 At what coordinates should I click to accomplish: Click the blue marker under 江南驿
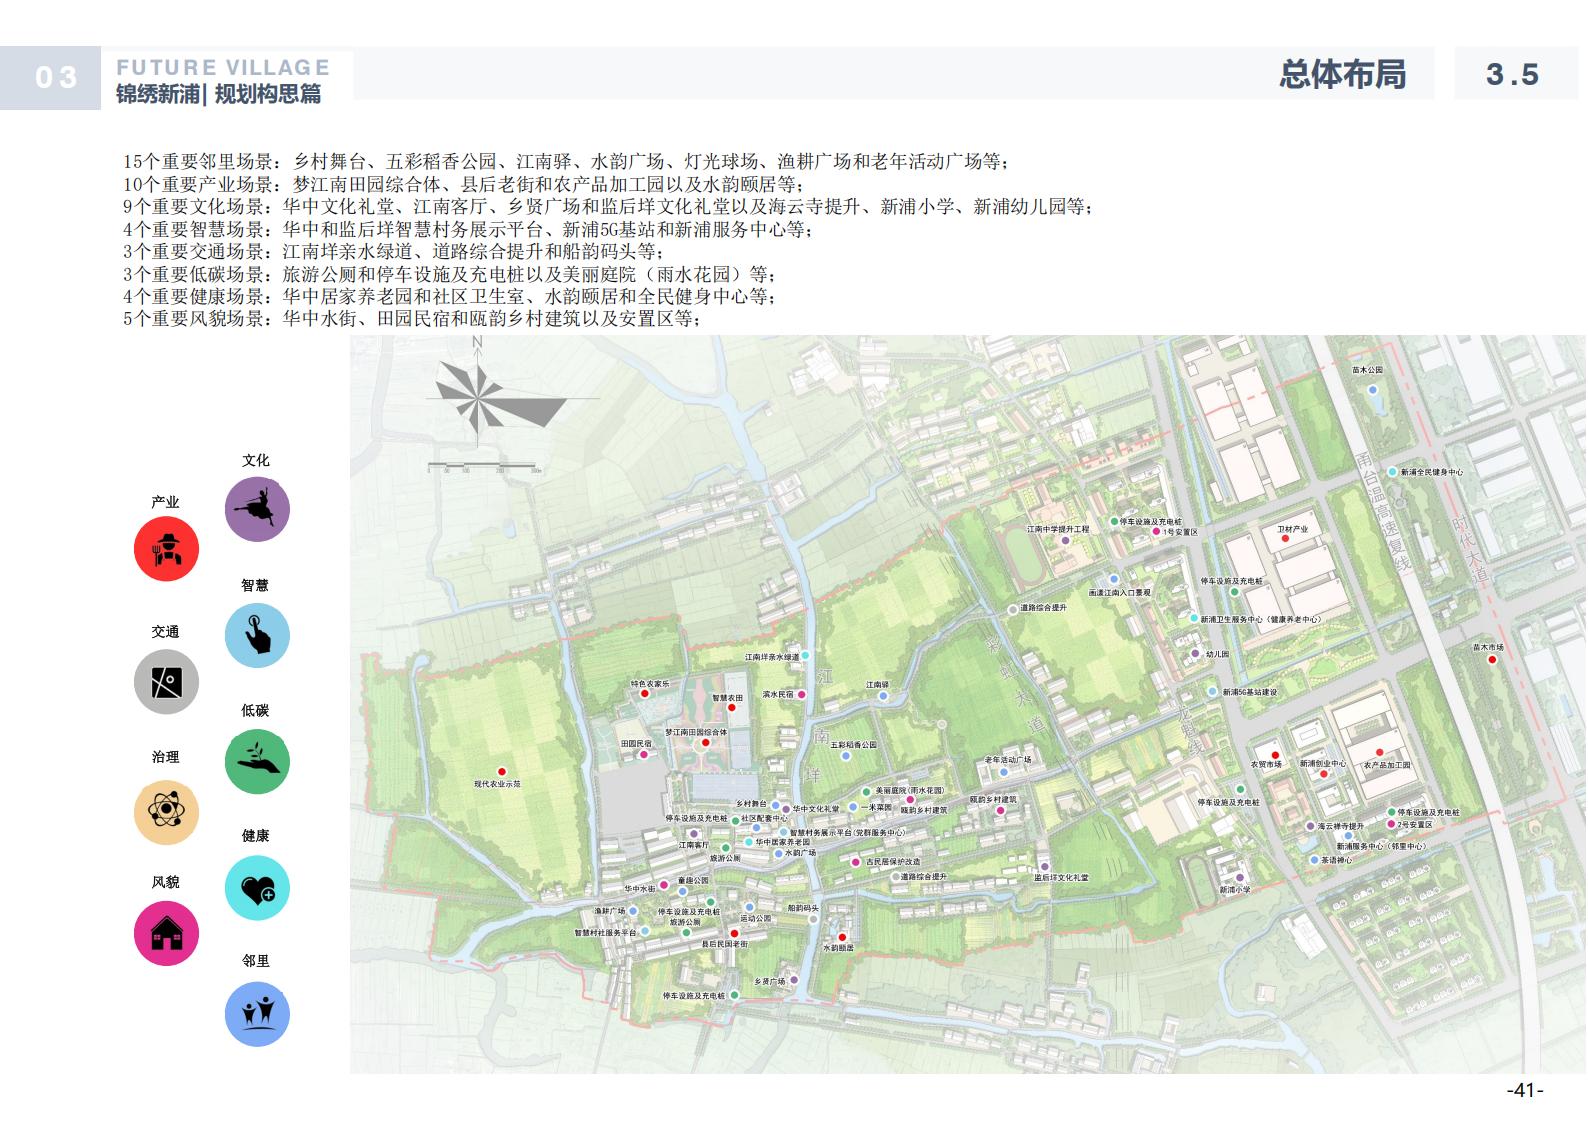pyautogui.click(x=883, y=696)
